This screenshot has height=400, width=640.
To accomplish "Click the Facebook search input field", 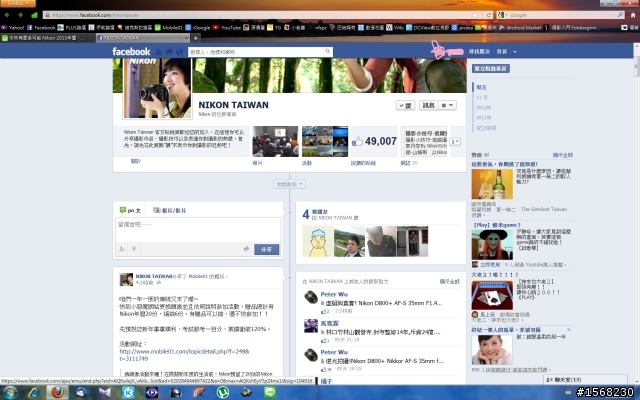I will tap(256, 52).
